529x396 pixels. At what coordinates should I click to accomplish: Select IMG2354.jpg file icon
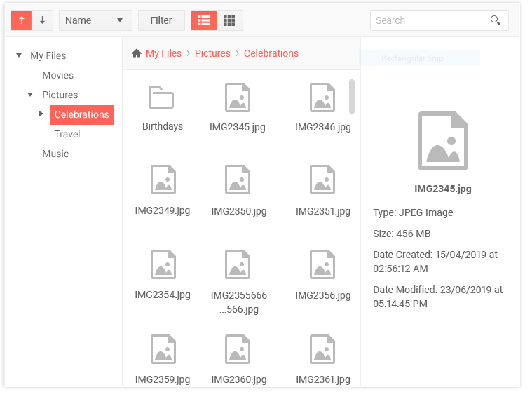[164, 265]
